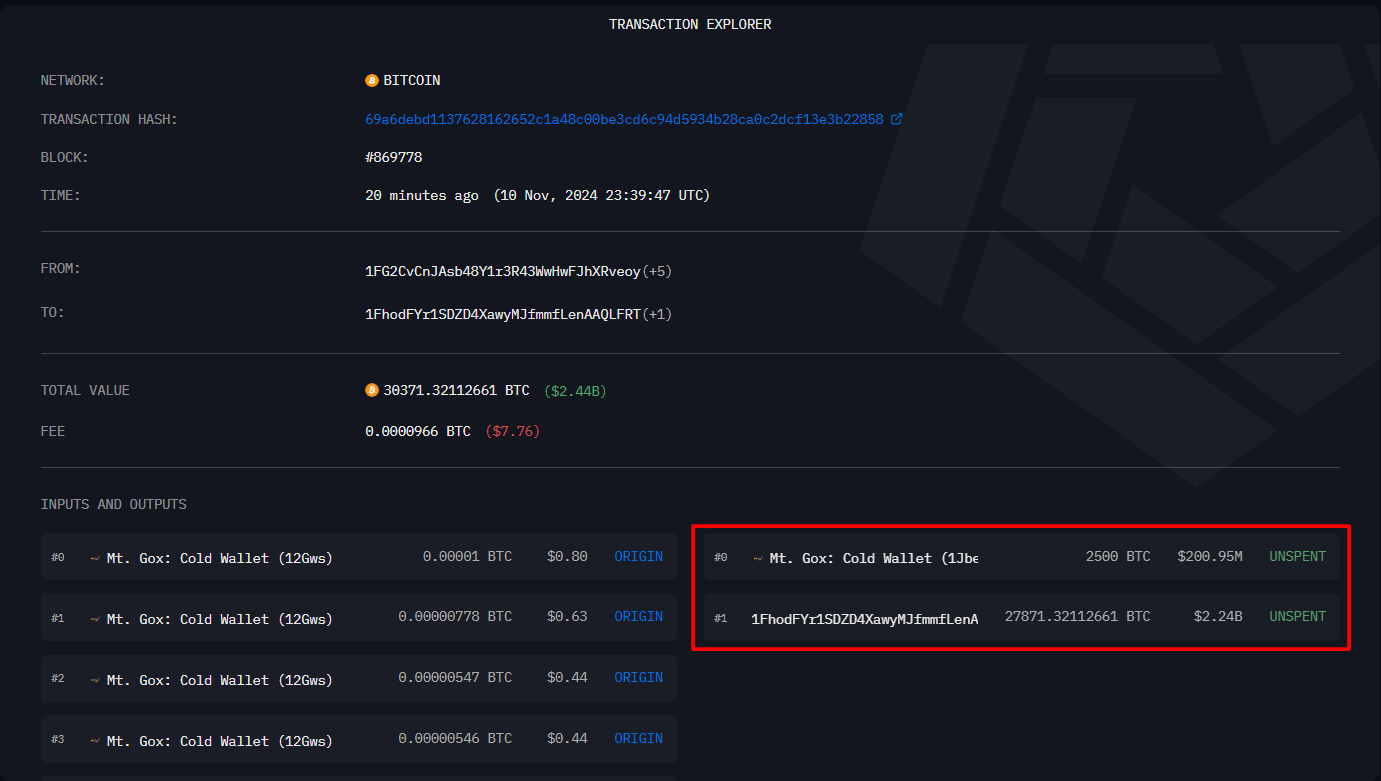1381x781 pixels.
Task: Click the Mt. Gox entity icon in input #0
Action: tap(95, 558)
